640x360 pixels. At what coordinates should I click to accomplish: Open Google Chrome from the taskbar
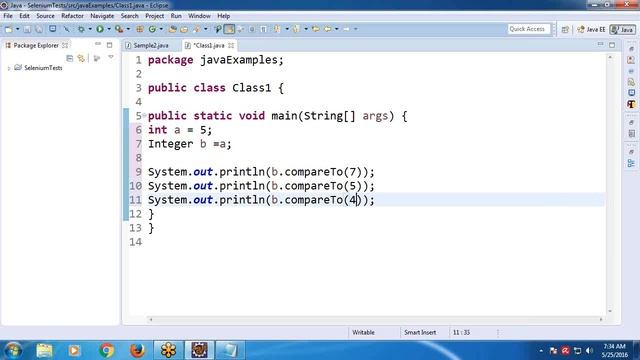click(x=106, y=350)
